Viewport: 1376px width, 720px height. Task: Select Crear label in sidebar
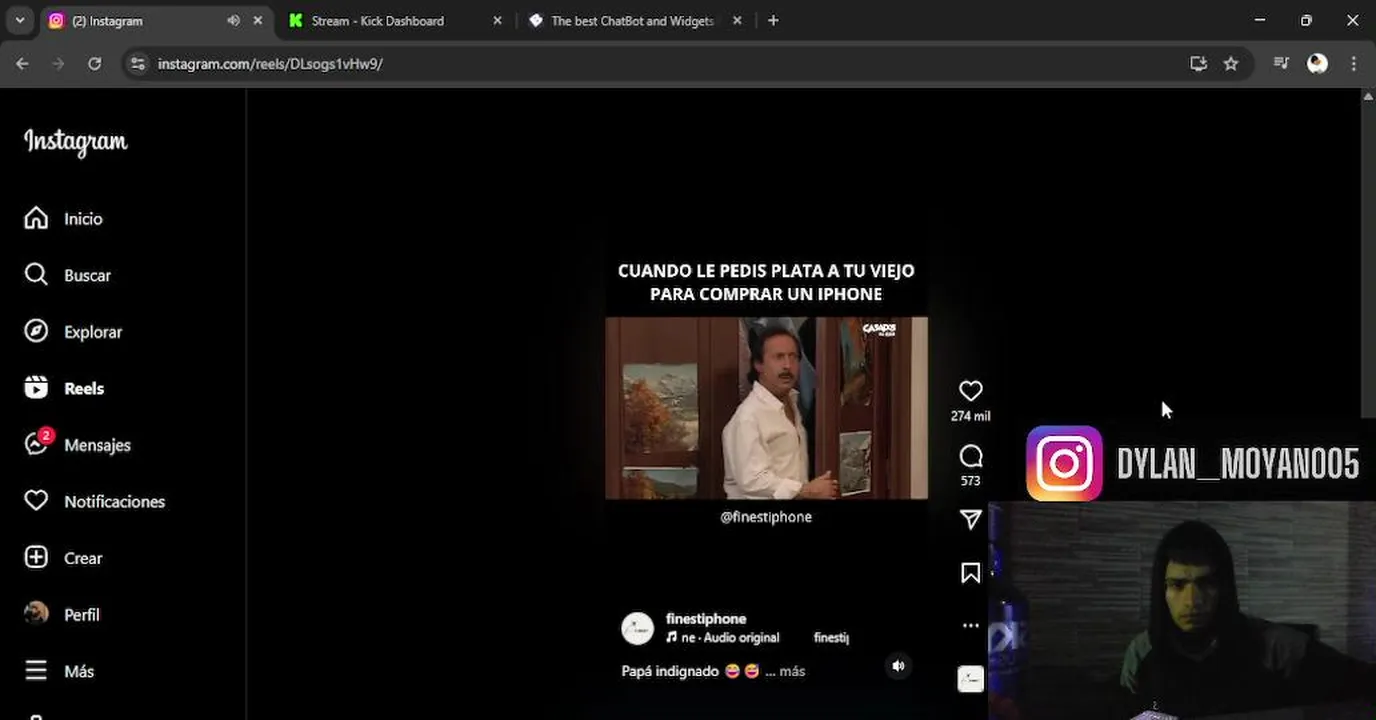[x=83, y=559]
